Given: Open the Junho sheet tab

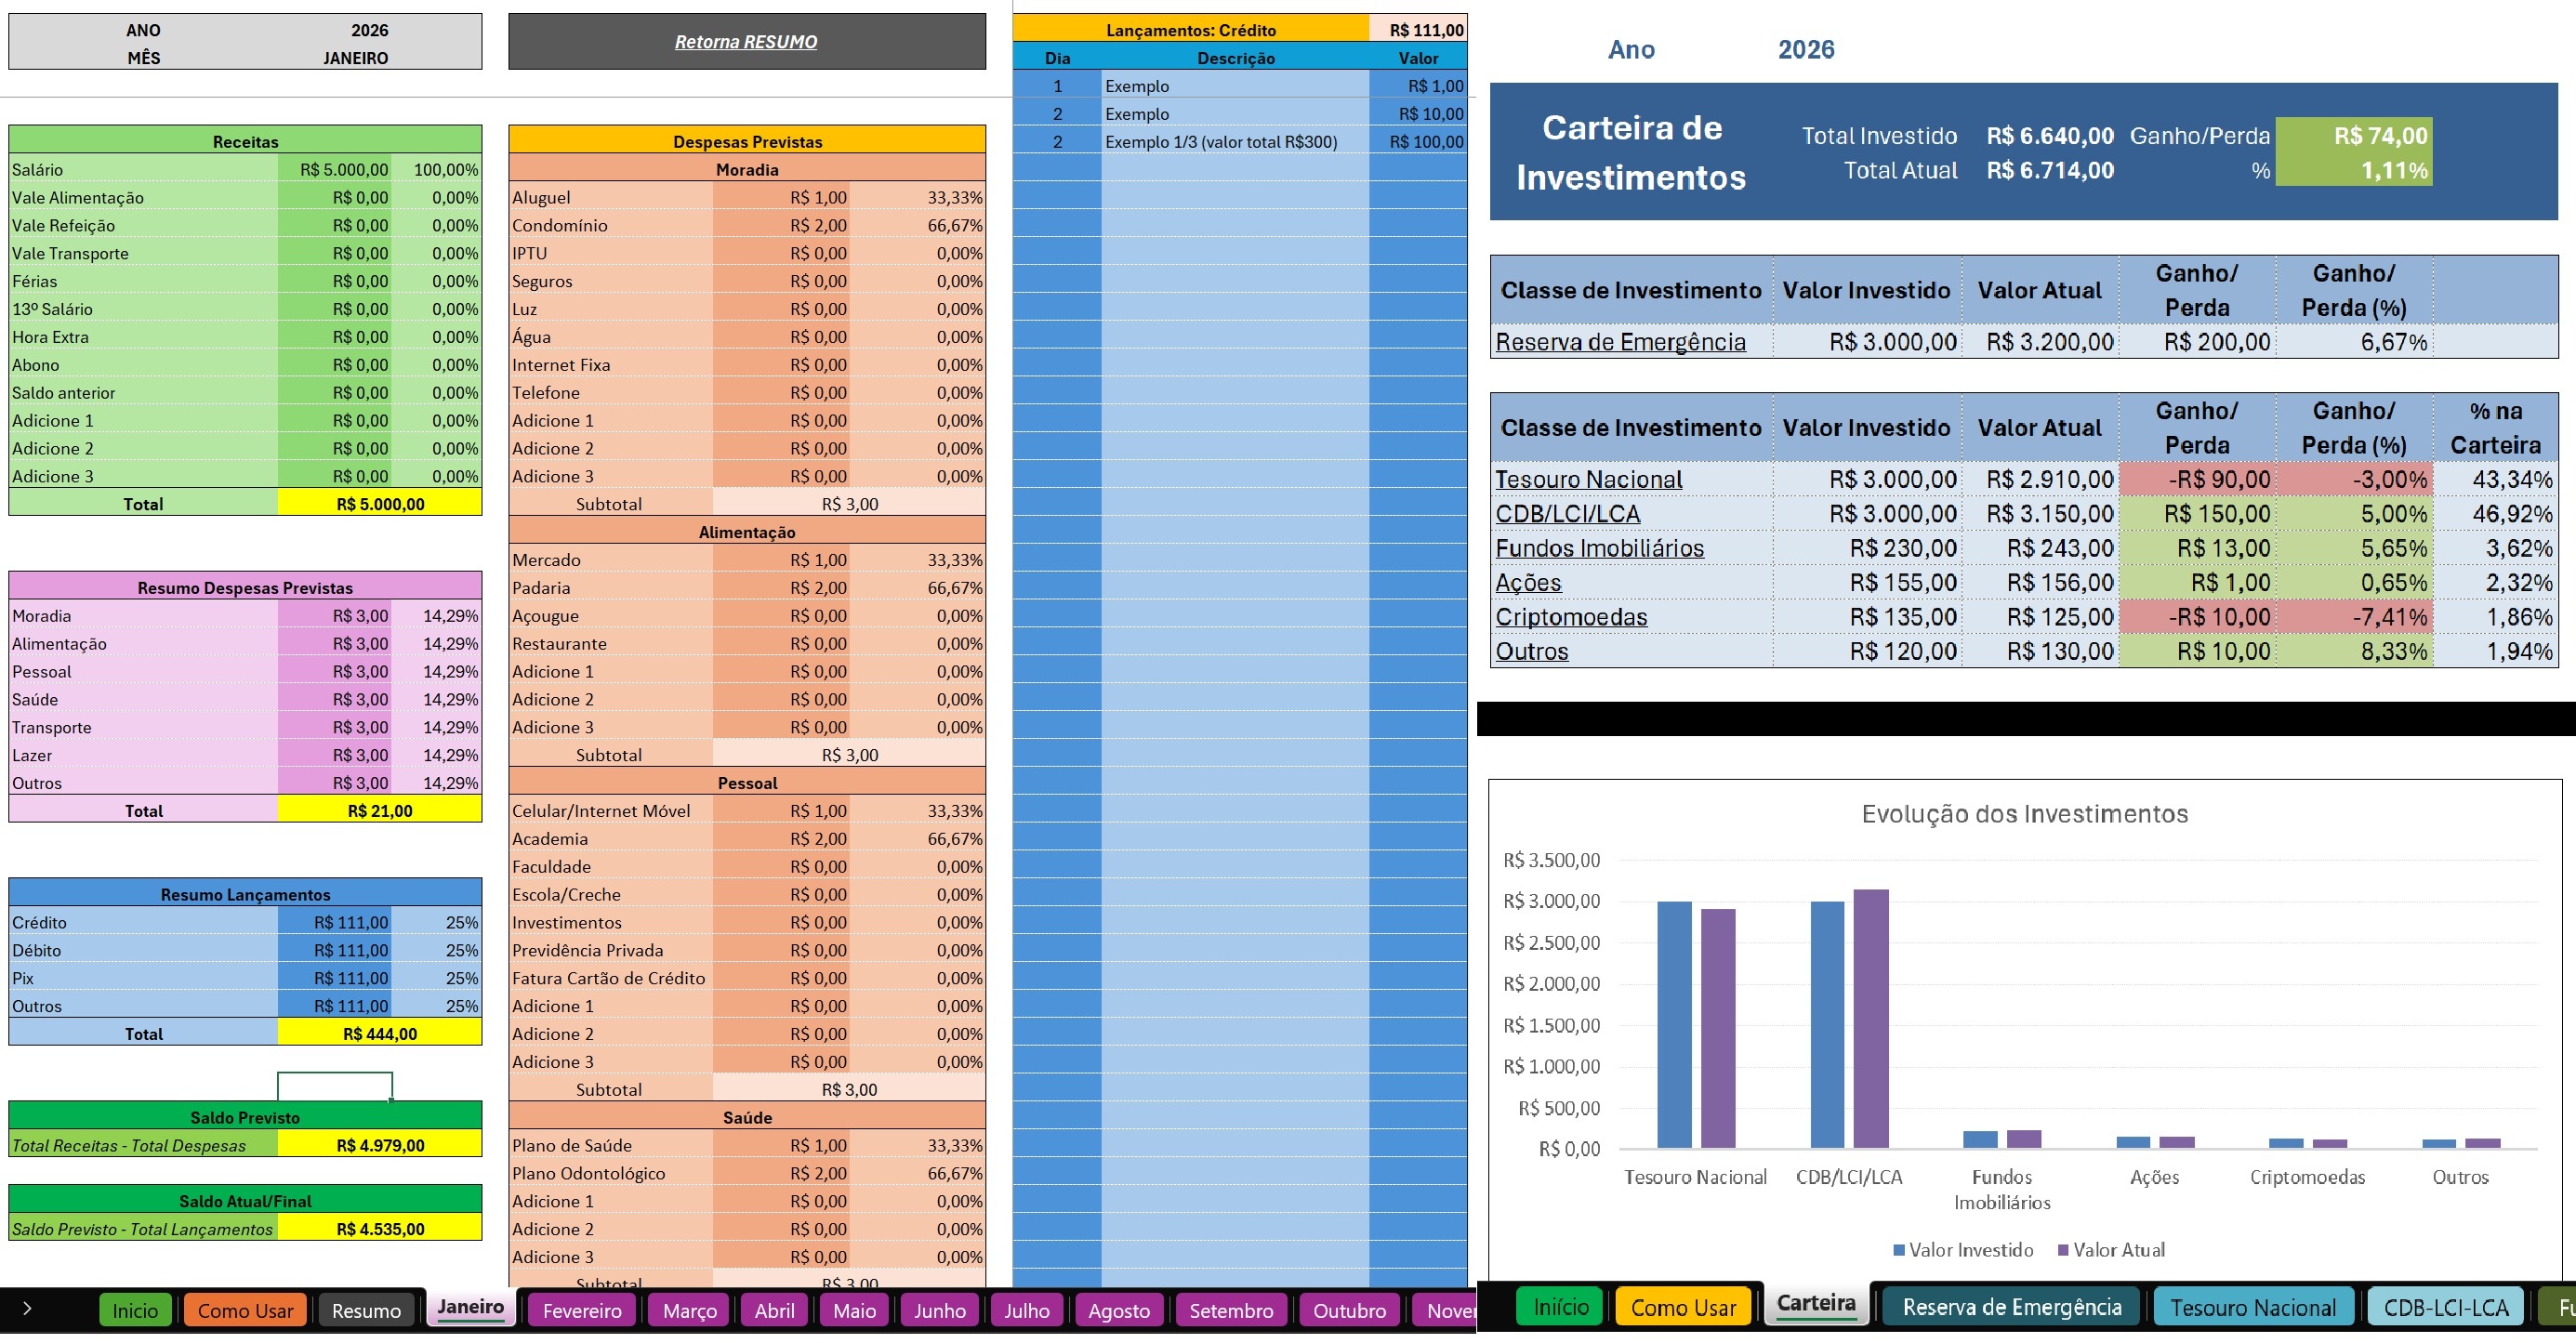Looking at the screenshot, I should [939, 1310].
